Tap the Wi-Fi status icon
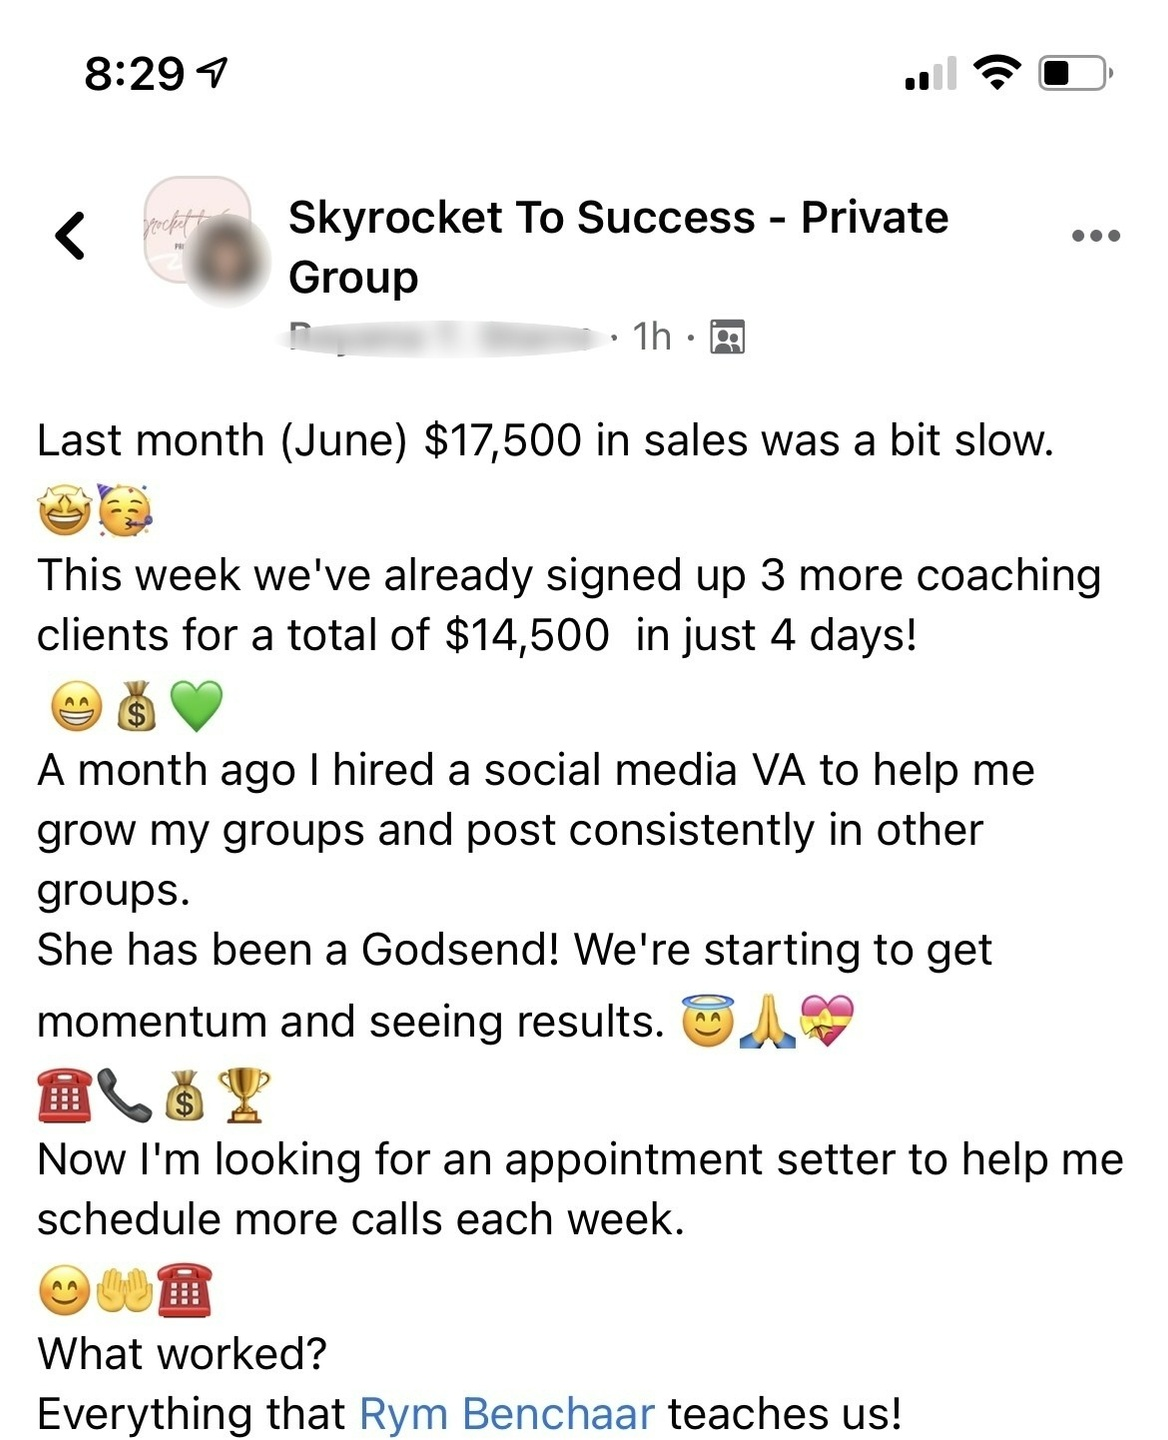 click(x=996, y=72)
